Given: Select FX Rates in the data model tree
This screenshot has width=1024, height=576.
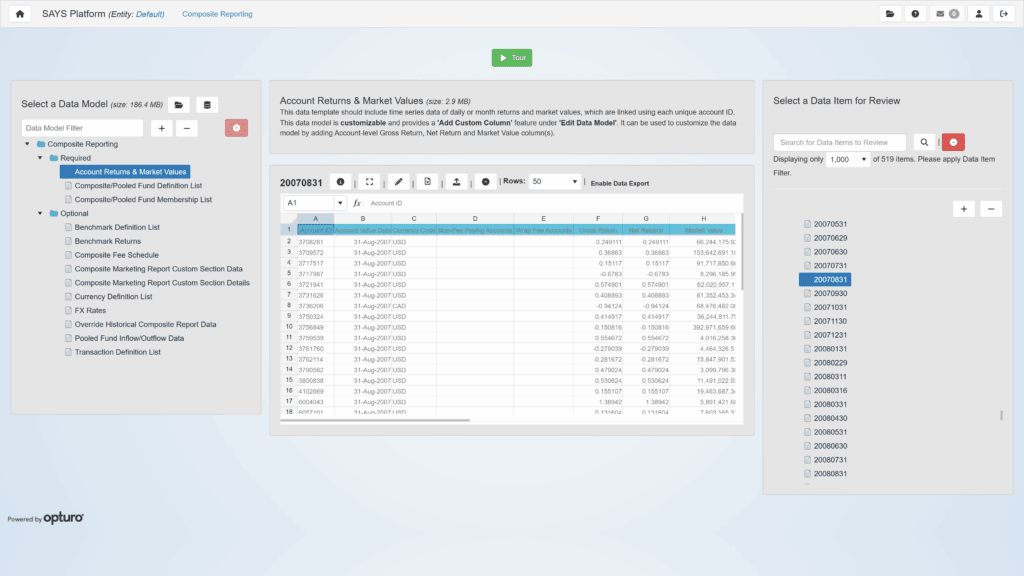Looking at the screenshot, I should 90,310.
